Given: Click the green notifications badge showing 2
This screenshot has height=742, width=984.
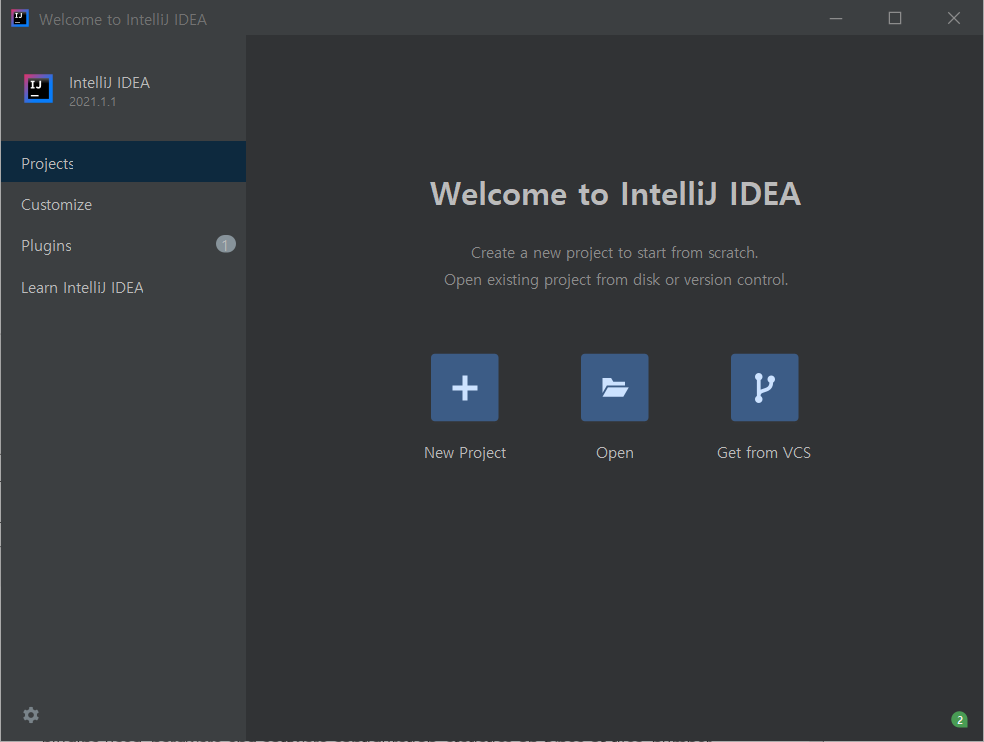Looking at the screenshot, I should pyautogui.click(x=959, y=719).
